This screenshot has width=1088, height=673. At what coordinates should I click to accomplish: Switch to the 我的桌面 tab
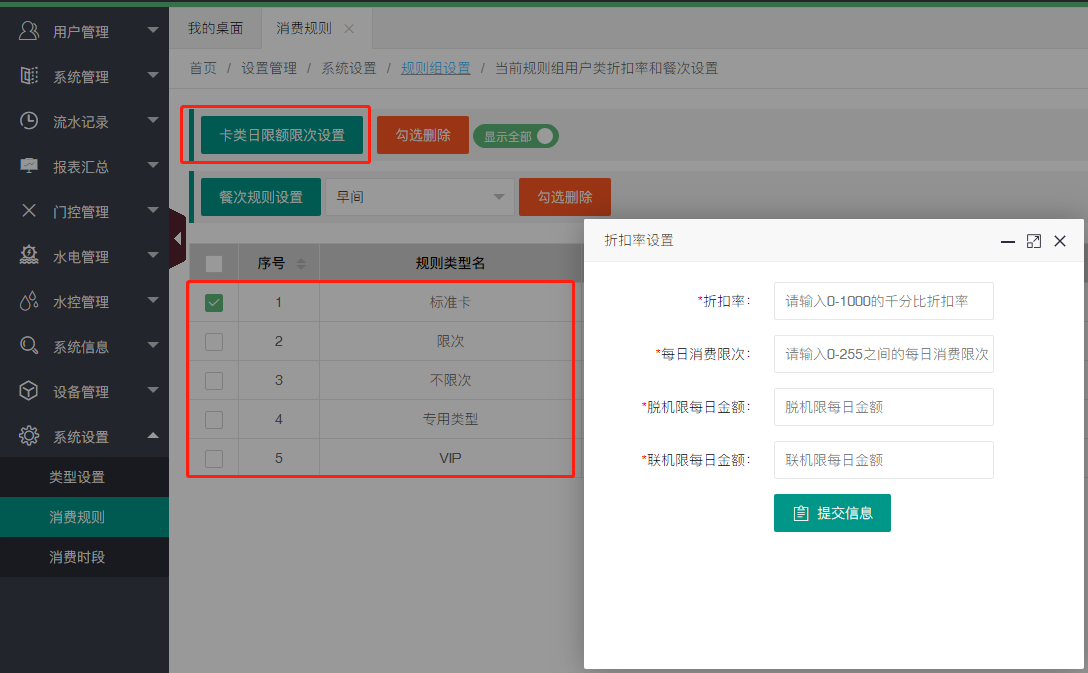point(216,28)
